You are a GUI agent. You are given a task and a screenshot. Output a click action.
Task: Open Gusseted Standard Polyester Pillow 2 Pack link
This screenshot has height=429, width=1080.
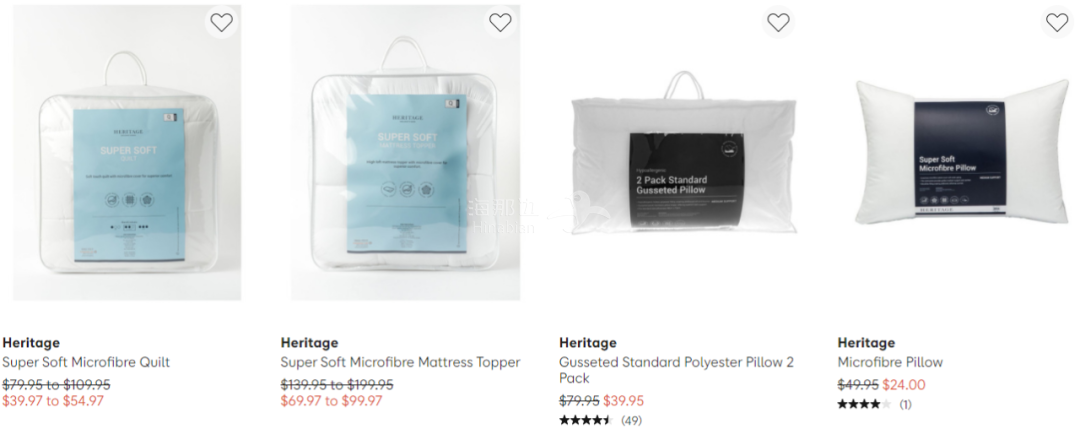tap(676, 370)
